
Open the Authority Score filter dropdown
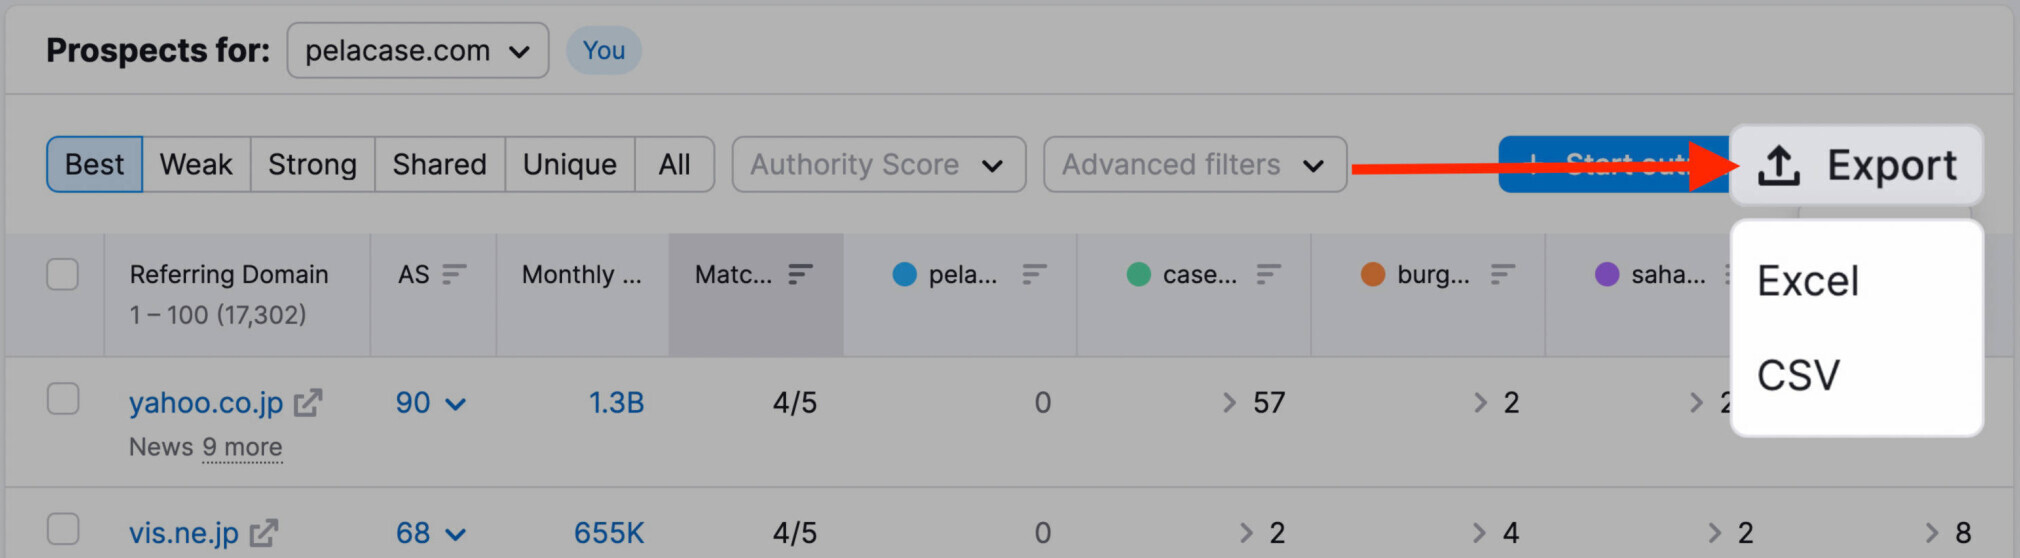coord(879,165)
